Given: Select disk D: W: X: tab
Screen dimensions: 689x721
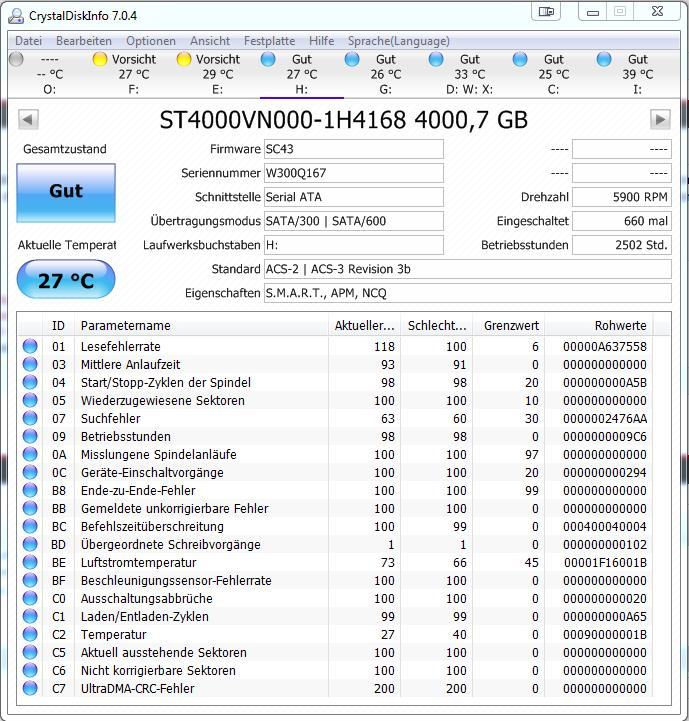Looking at the screenshot, I should tap(470, 74).
